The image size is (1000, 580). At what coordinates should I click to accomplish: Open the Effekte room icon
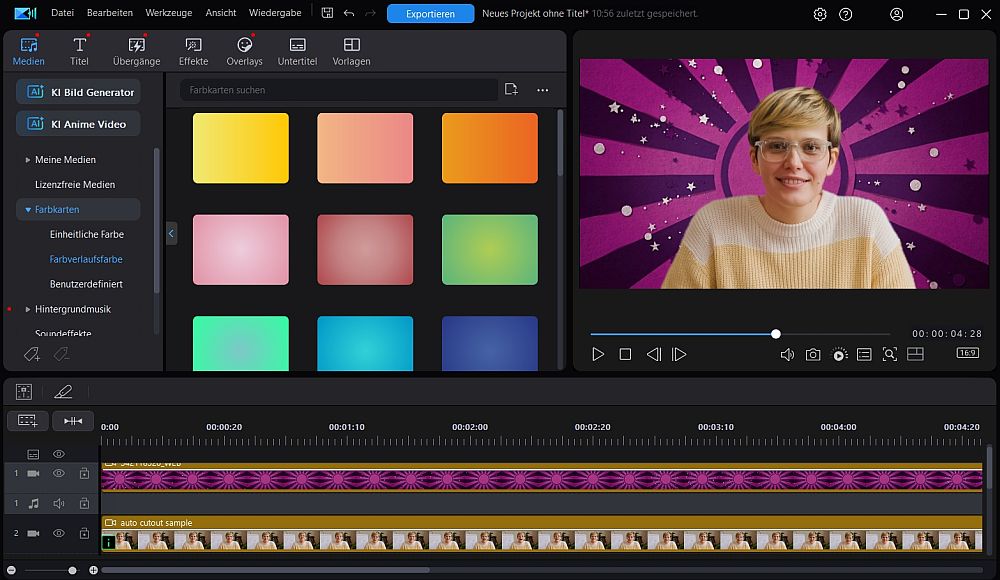193,51
